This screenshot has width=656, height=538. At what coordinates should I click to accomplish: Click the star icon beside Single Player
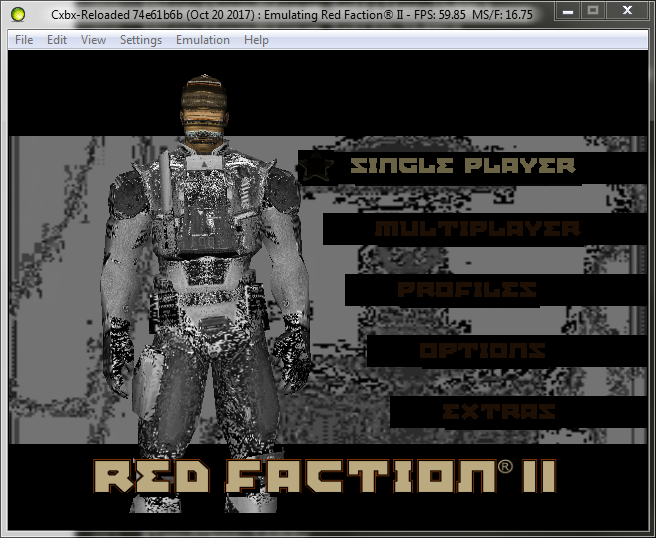316,167
